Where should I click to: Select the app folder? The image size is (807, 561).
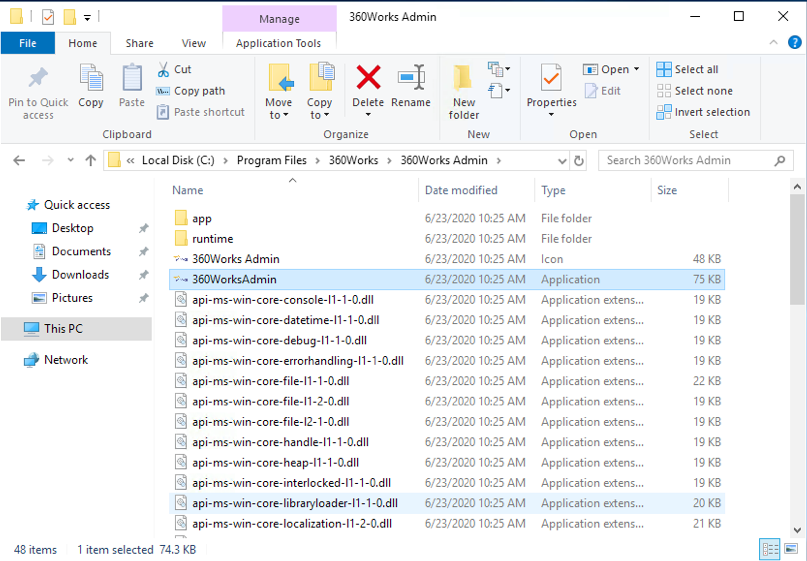click(x=447, y=218)
